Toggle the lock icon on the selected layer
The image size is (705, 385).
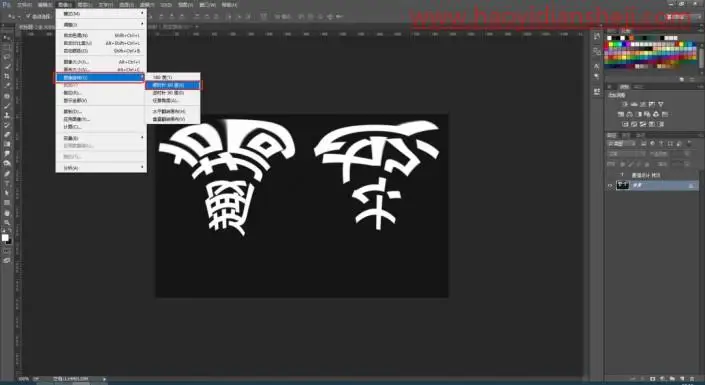(x=691, y=185)
